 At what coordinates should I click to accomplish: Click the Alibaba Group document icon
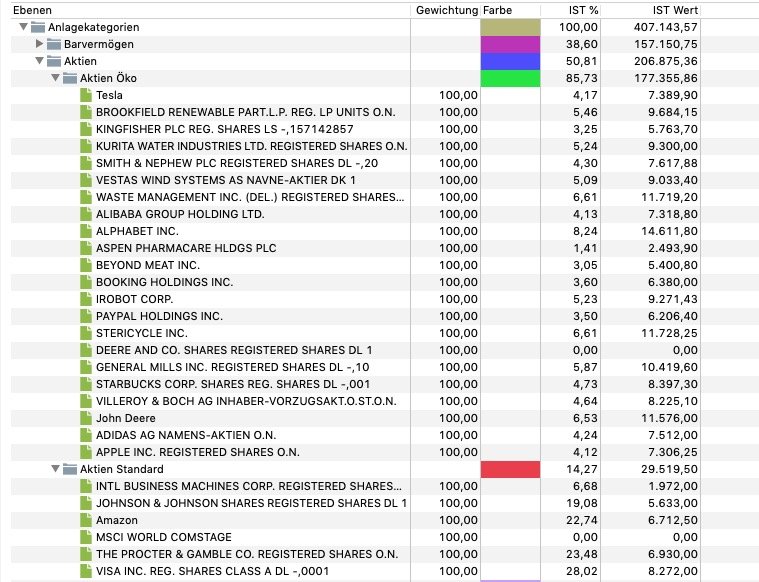tap(86, 214)
